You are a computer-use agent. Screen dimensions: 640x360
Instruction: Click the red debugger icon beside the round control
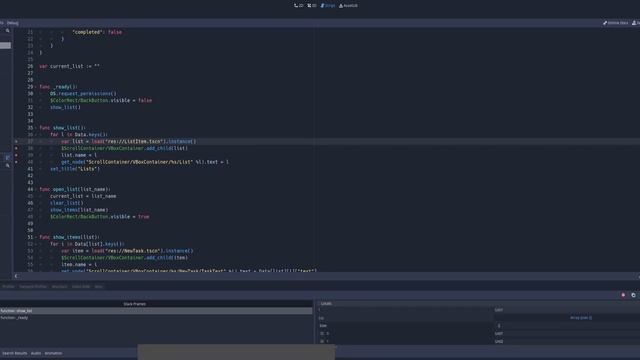coord(623,295)
